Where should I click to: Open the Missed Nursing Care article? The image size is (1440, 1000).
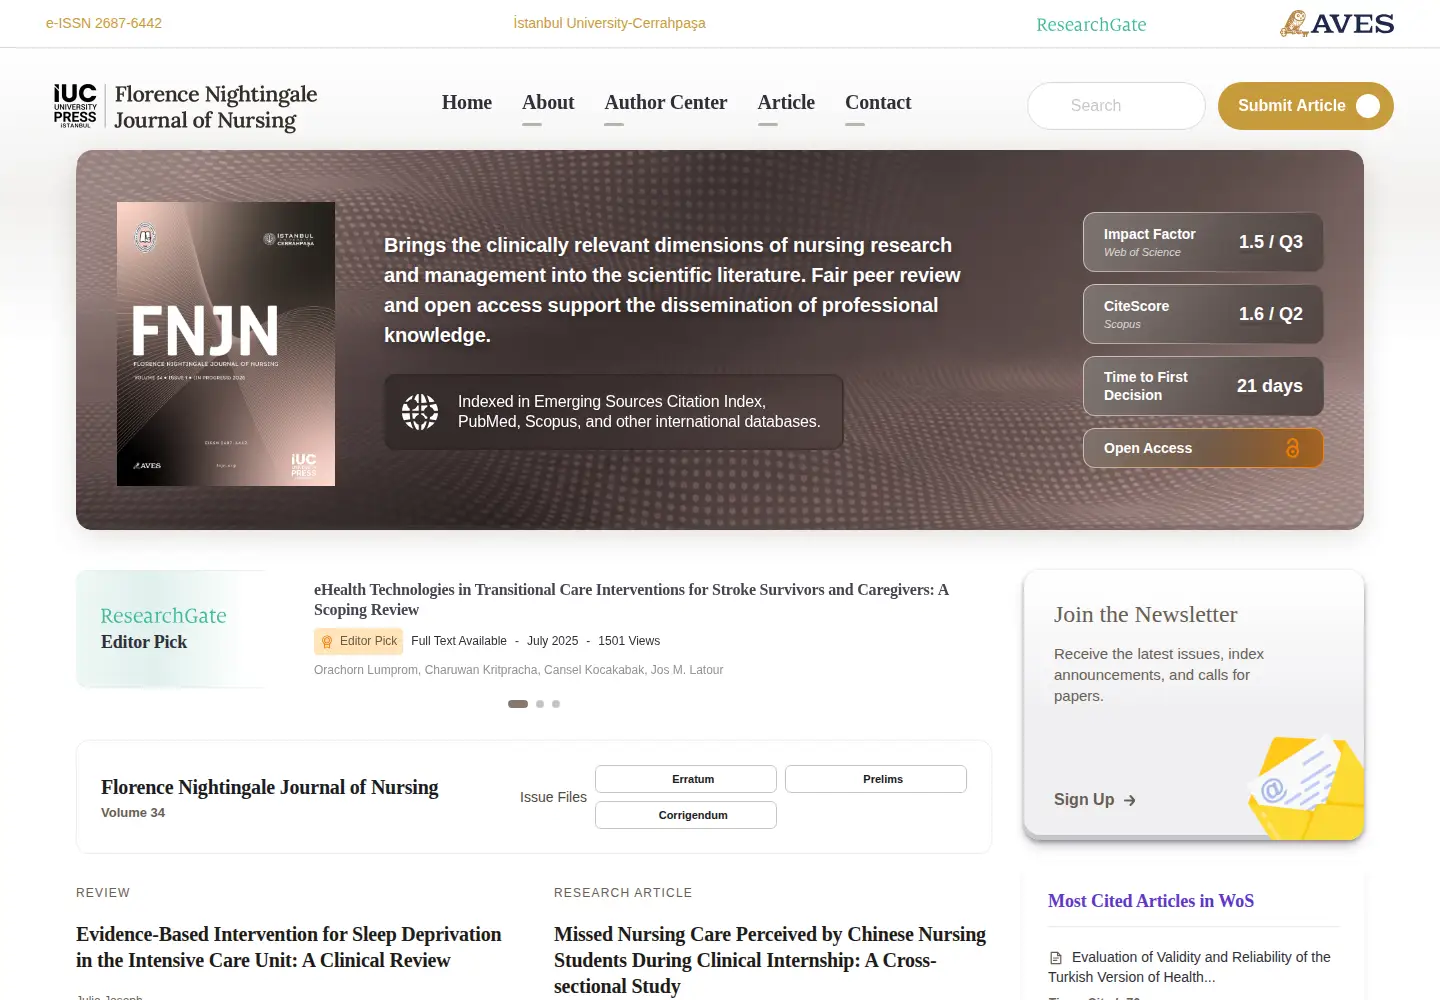click(770, 960)
